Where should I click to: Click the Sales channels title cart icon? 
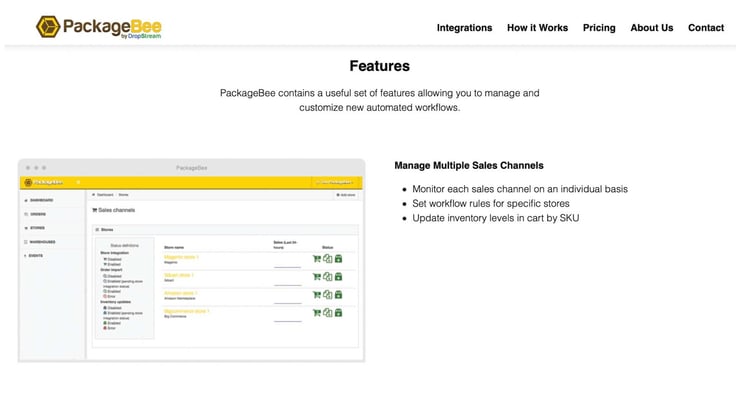(x=94, y=210)
